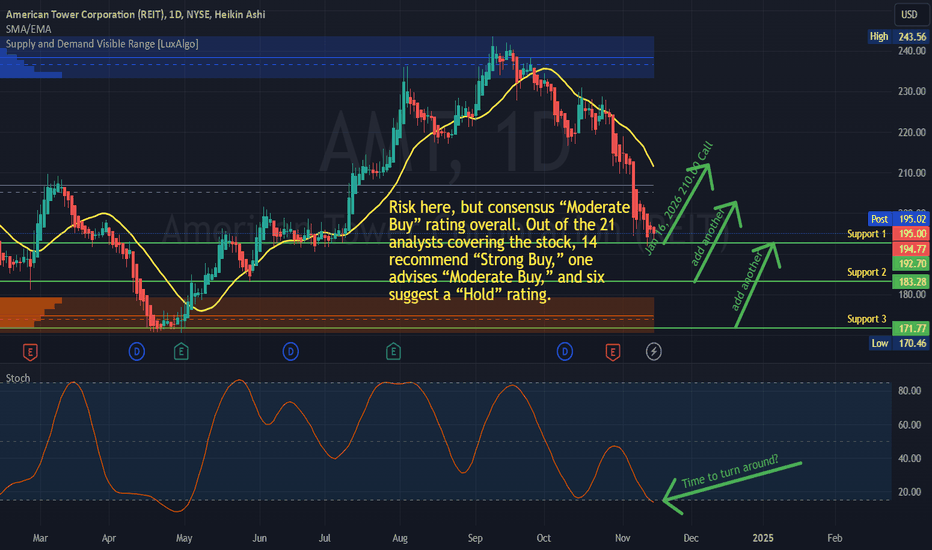
Task: Click the red earnings marker before November
Action: pos(613,352)
